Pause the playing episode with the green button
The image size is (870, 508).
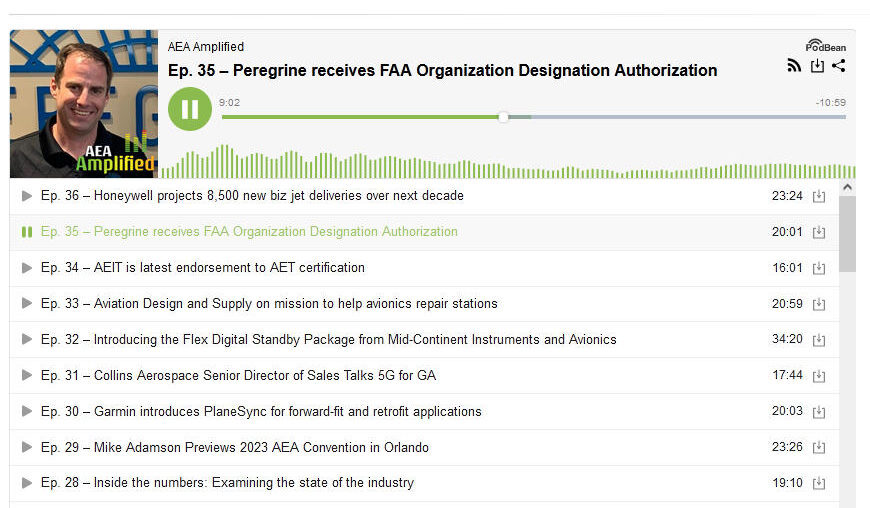190,109
